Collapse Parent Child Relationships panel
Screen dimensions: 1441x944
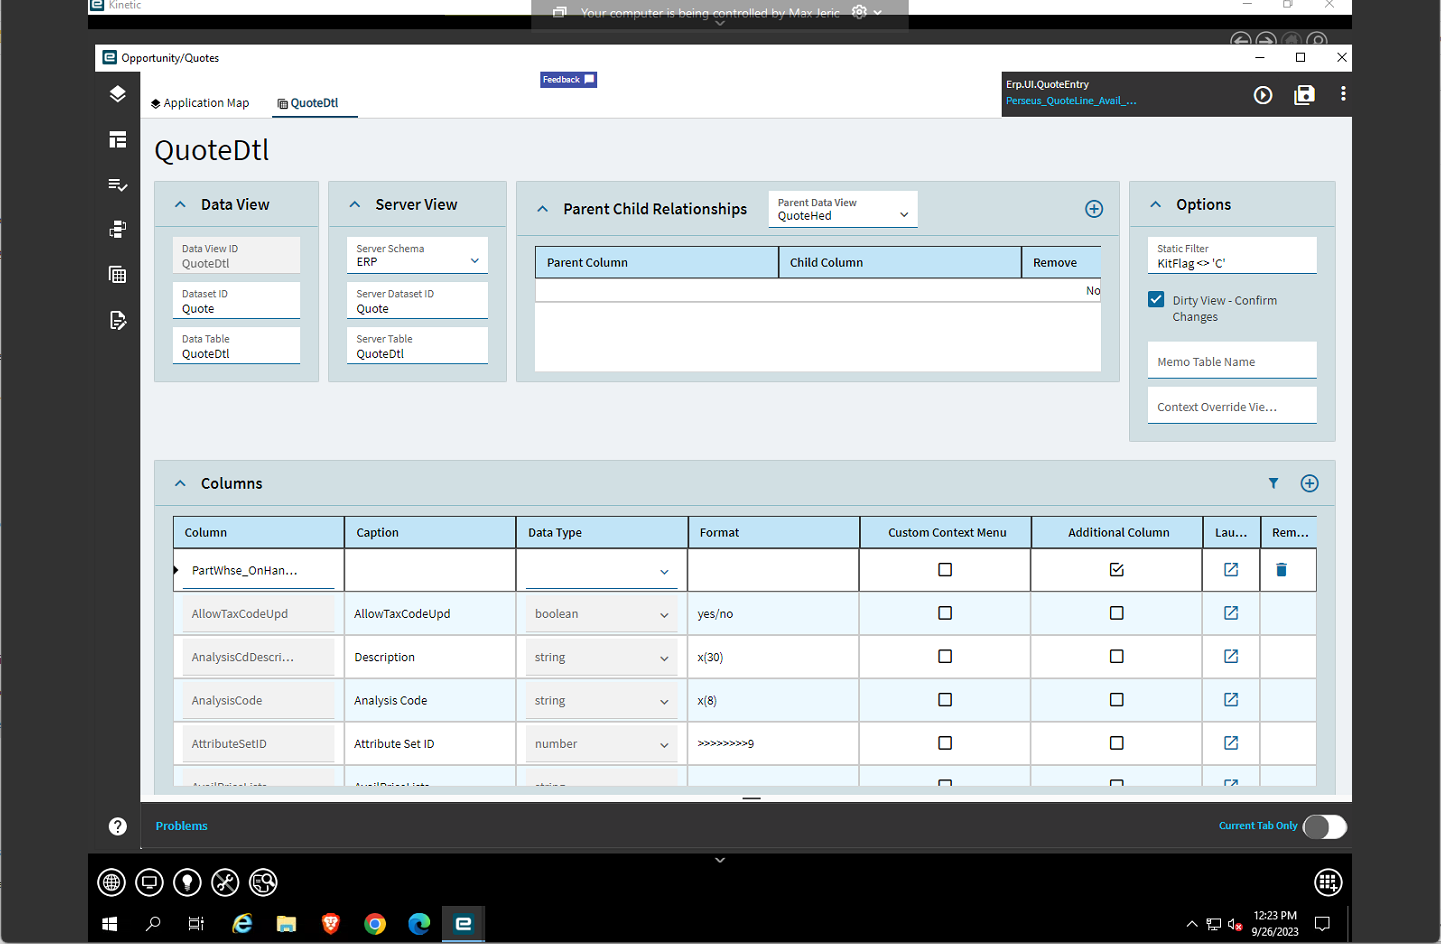pyautogui.click(x=542, y=209)
